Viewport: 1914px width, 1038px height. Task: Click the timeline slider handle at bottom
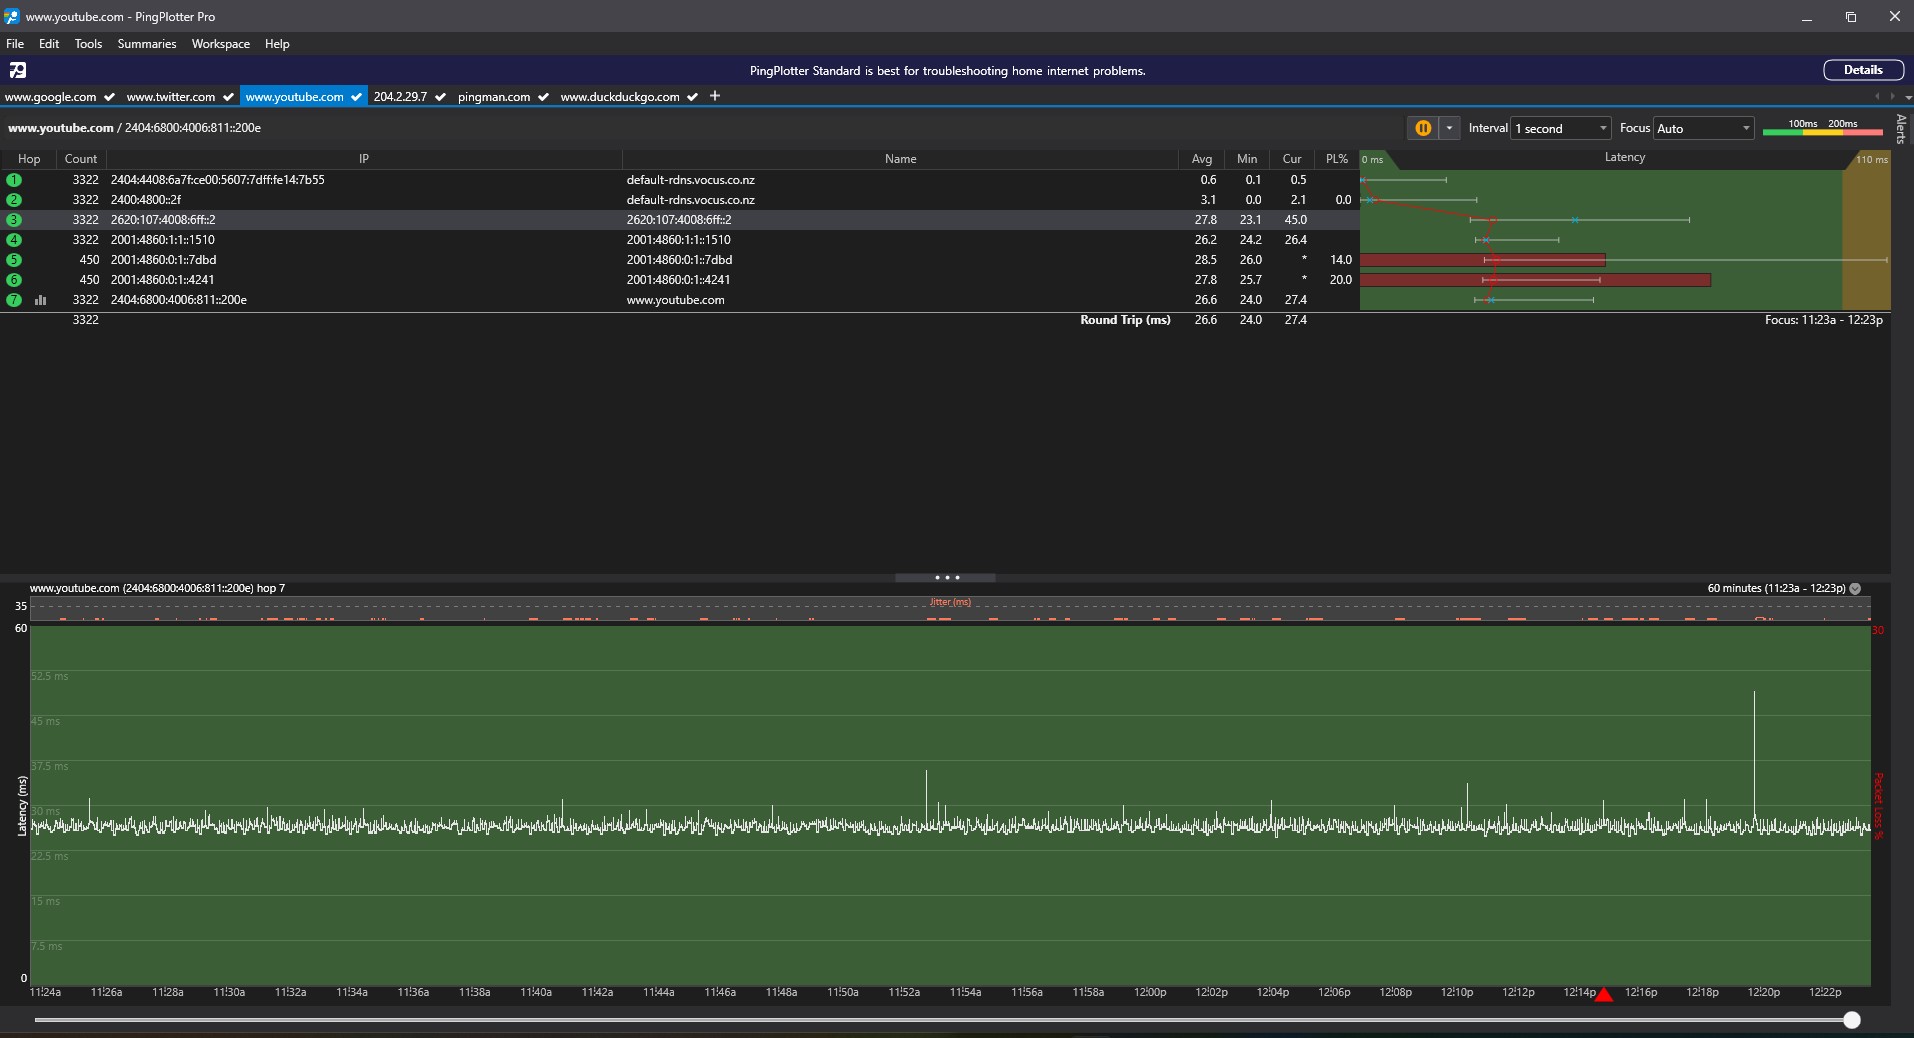point(1852,1020)
